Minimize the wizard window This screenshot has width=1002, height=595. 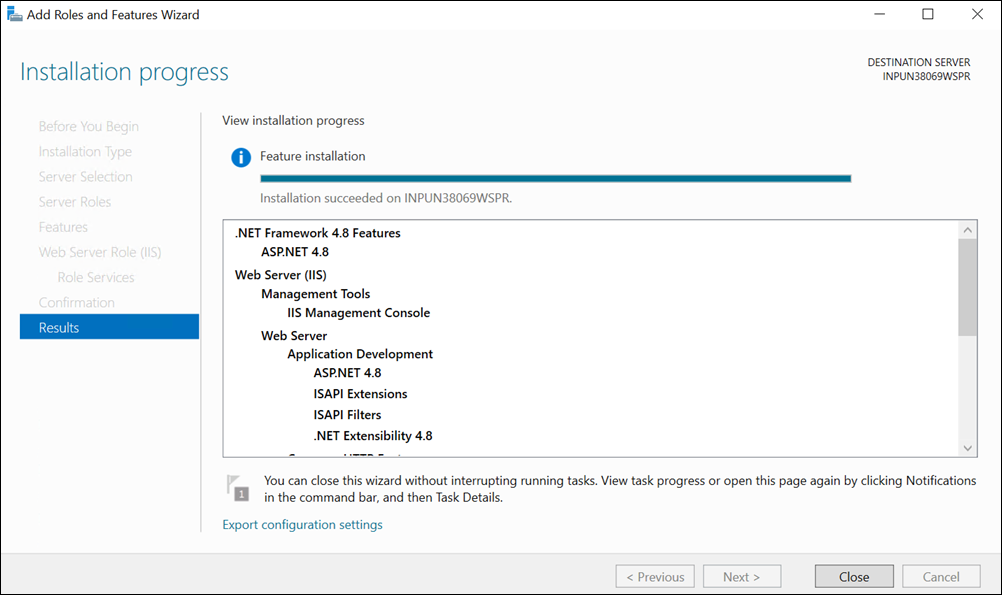[879, 15]
